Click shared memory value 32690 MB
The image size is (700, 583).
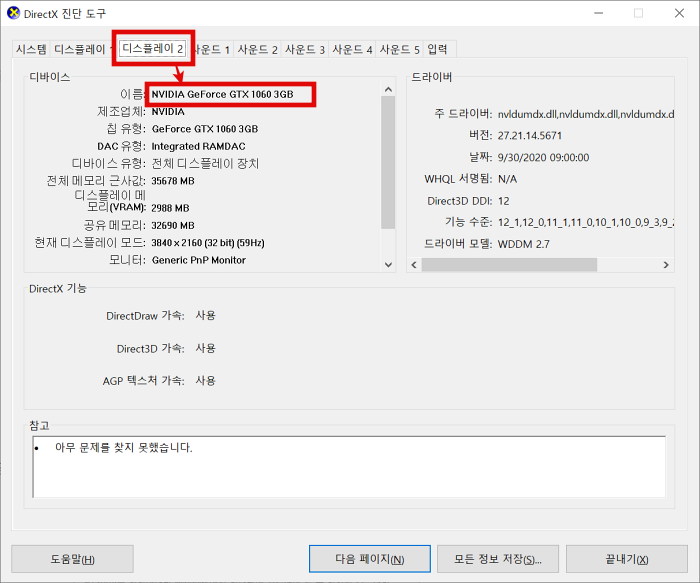pyautogui.click(x=173, y=225)
